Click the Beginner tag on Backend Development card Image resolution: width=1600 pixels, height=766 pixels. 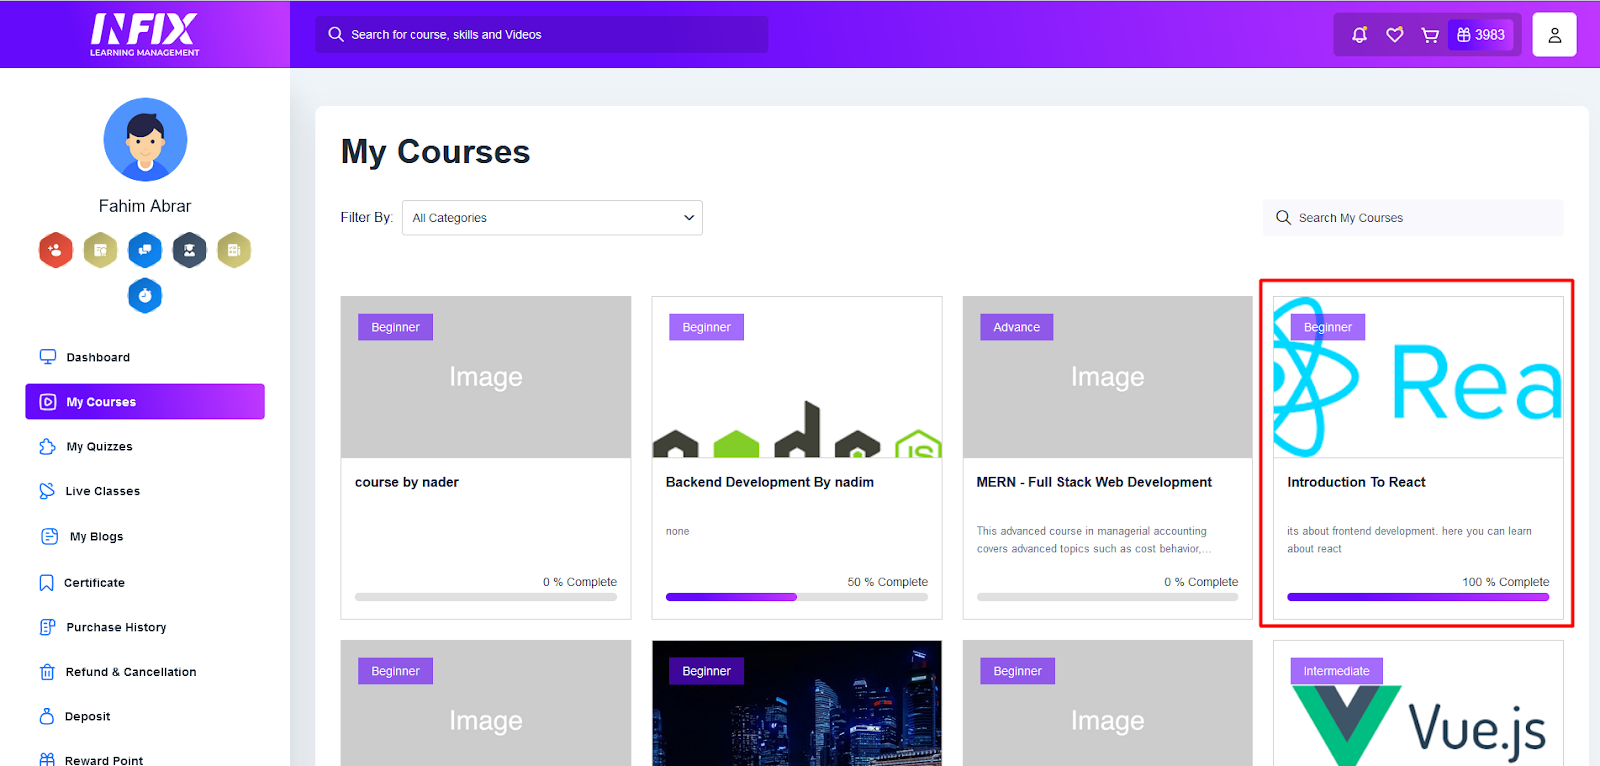pyautogui.click(x=707, y=327)
